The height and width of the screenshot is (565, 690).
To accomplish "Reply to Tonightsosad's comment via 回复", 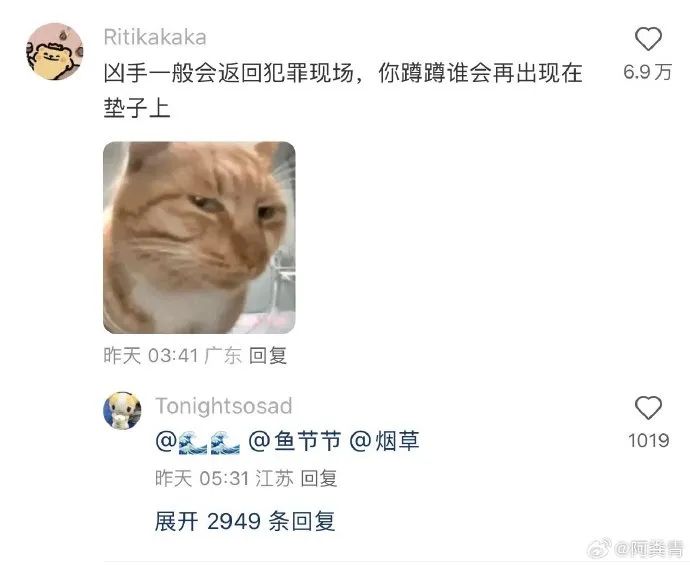I will pos(319,478).
